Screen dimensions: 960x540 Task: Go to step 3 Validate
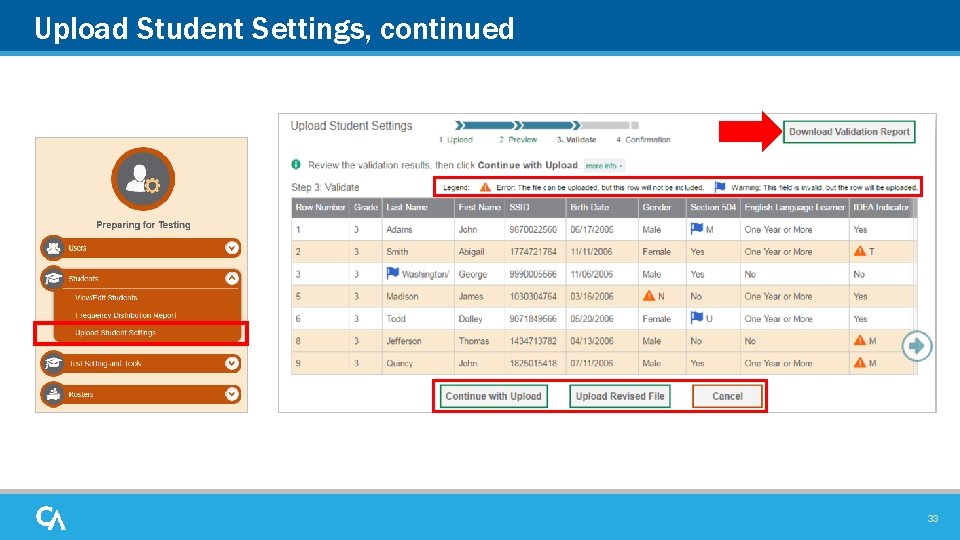click(577, 140)
